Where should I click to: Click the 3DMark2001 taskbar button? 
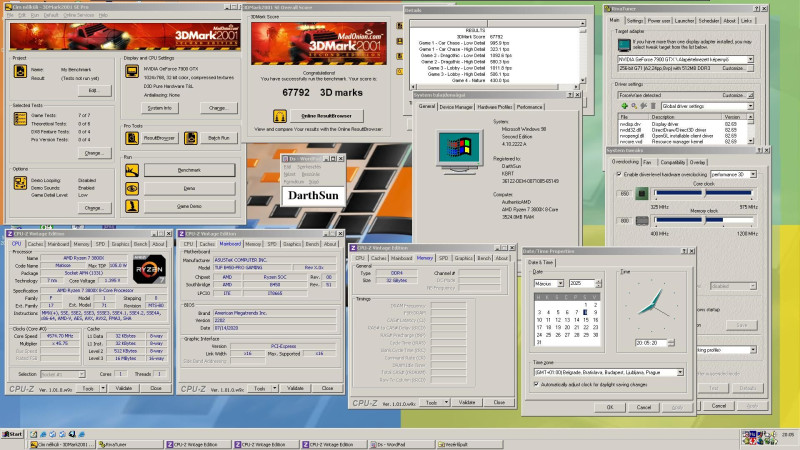tap(62, 444)
